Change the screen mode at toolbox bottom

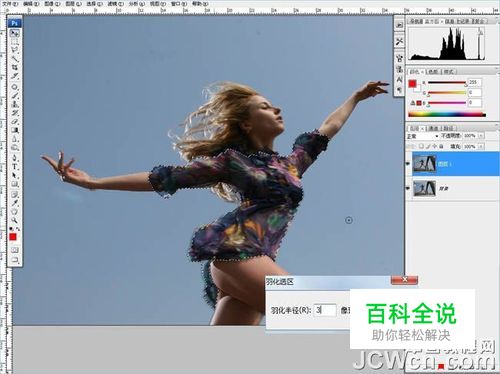(x=14, y=260)
